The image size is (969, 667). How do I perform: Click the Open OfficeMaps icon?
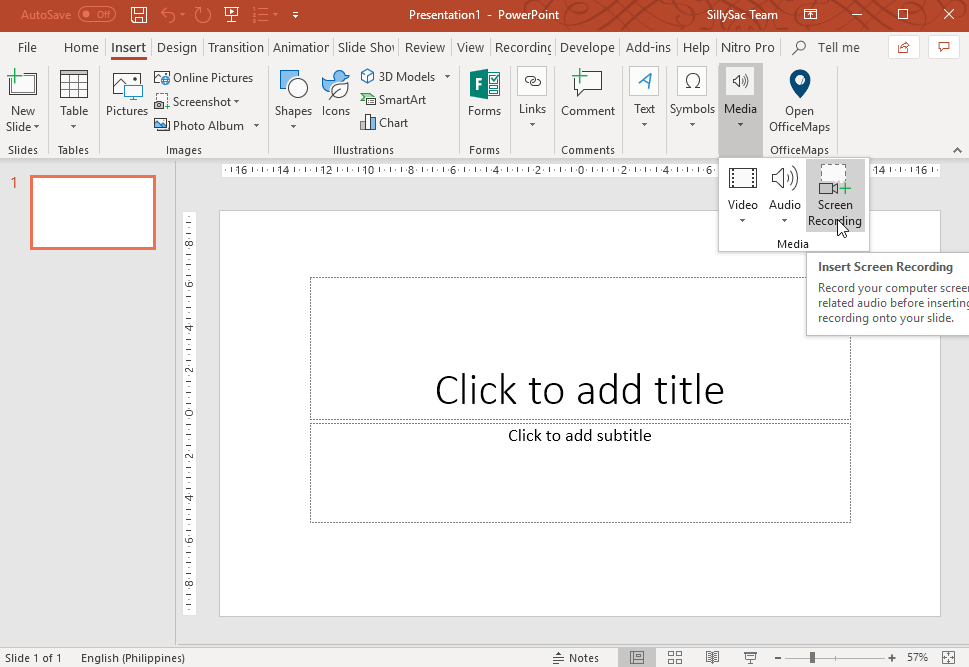pos(799,97)
